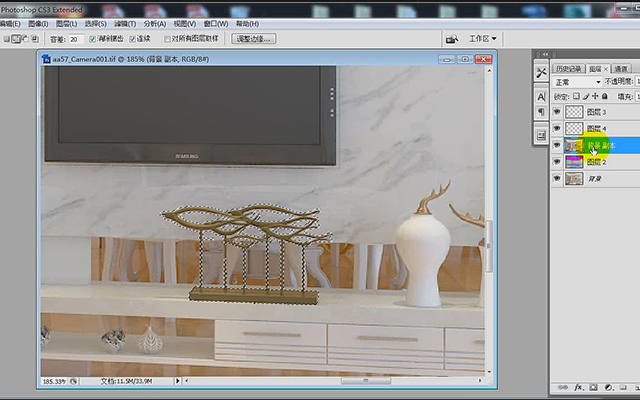Click the fx layer style icon
Viewport: 640px width, 400px height.
coord(578,387)
